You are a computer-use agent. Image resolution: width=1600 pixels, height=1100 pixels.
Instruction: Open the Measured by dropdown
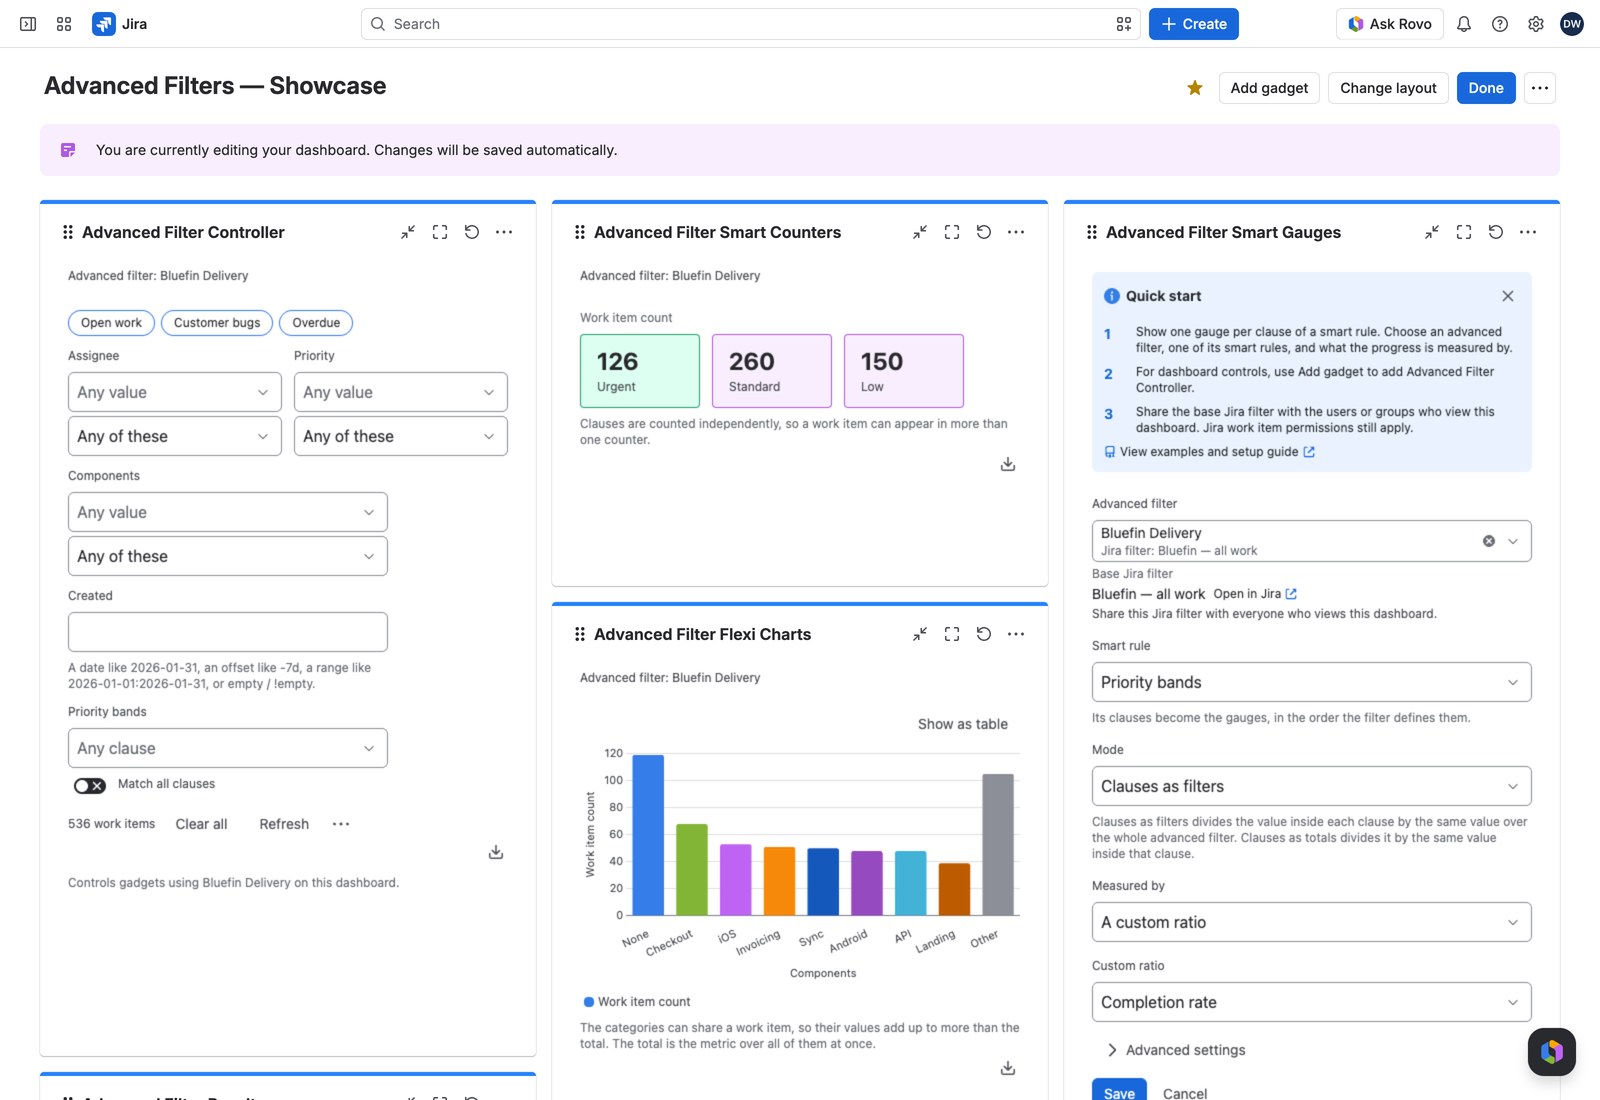(1311, 922)
